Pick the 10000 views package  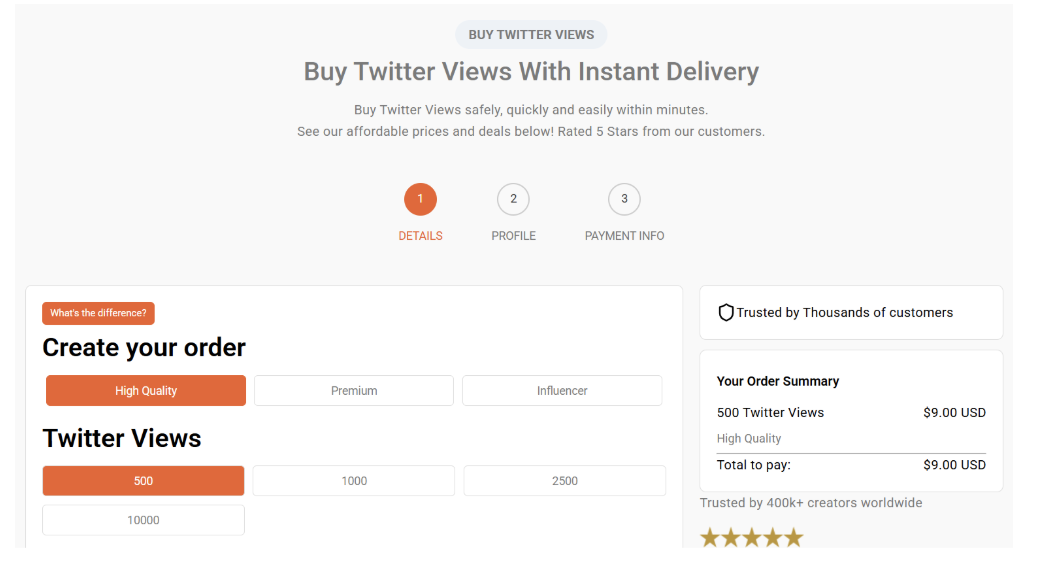(x=143, y=520)
